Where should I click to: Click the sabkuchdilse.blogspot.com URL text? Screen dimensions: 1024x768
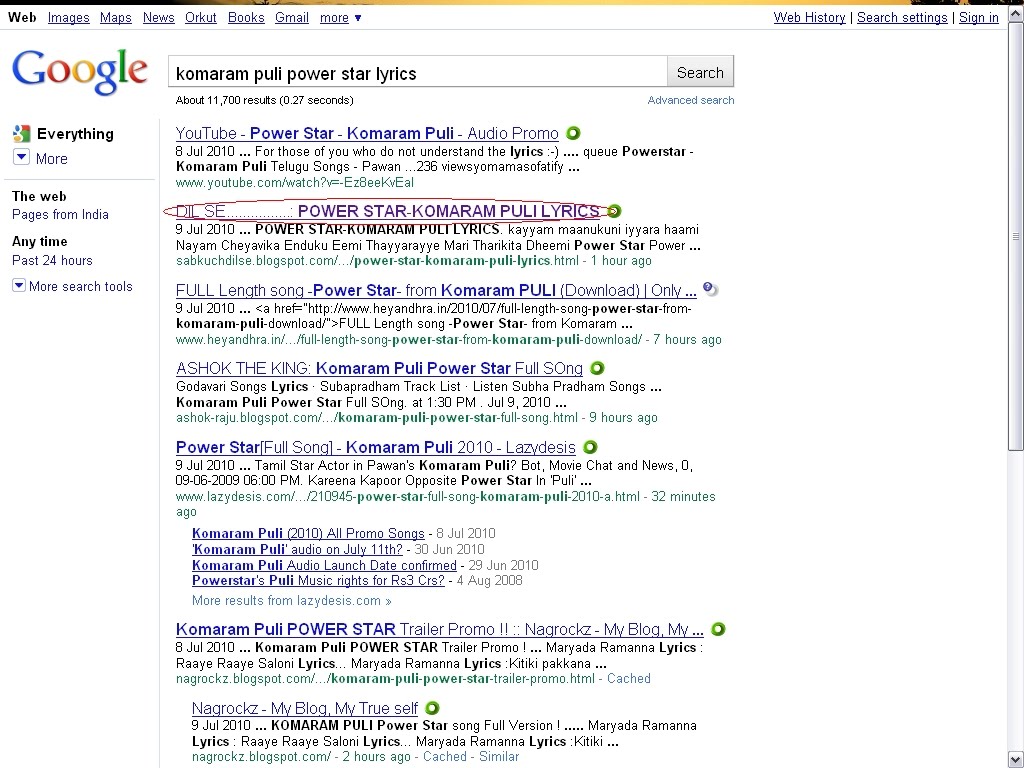pyautogui.click(x=377, y=261)
